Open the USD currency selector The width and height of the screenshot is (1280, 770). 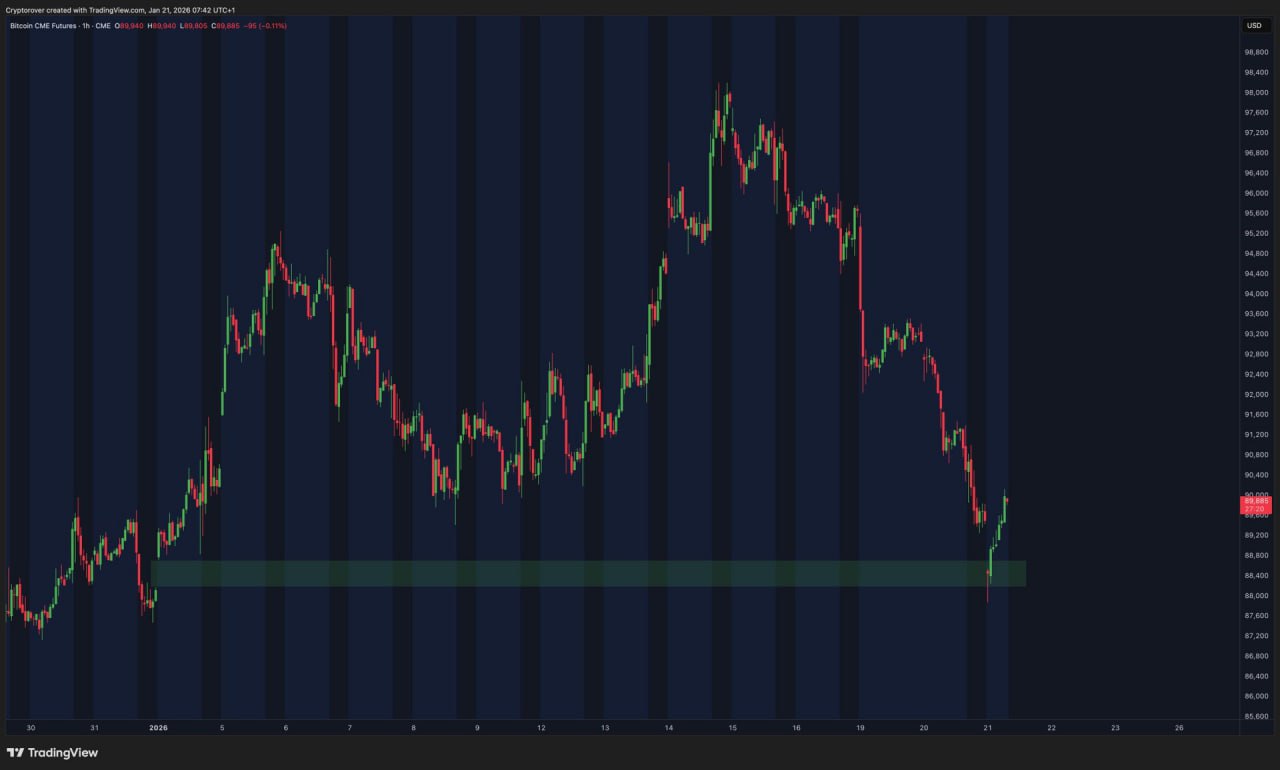tap(1254, 26)
